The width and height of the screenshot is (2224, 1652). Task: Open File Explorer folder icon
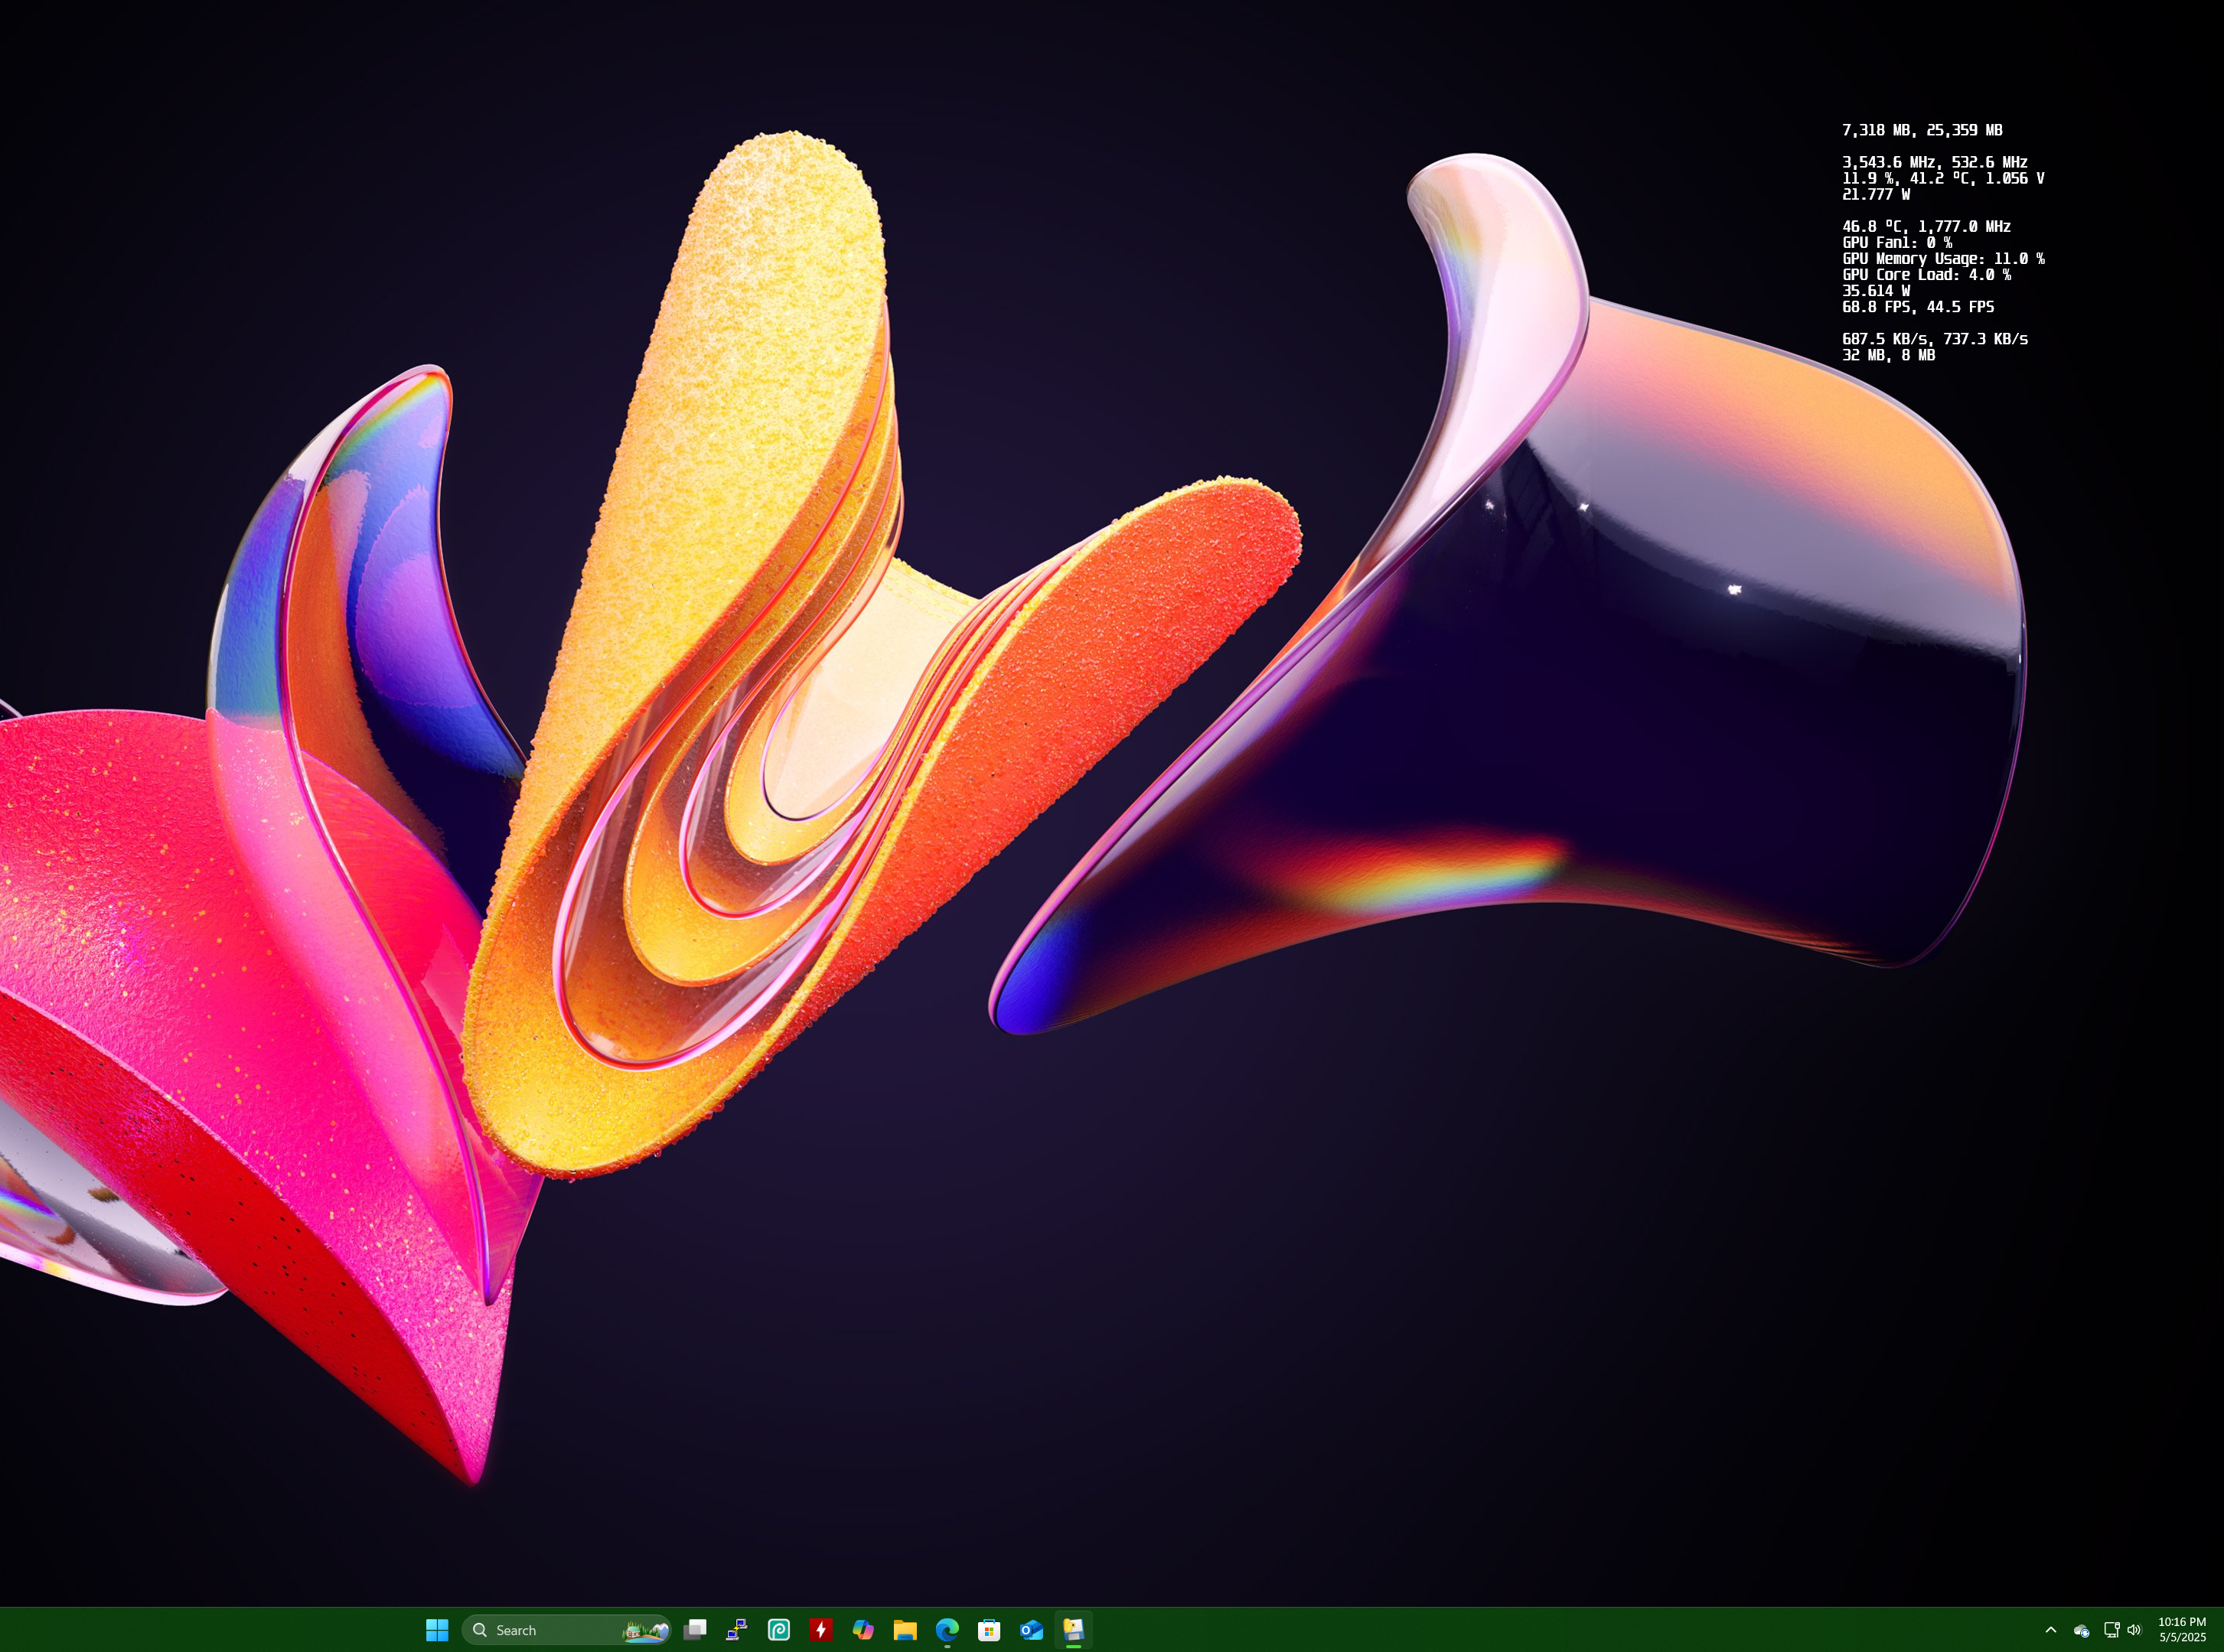coord(905,1630)
